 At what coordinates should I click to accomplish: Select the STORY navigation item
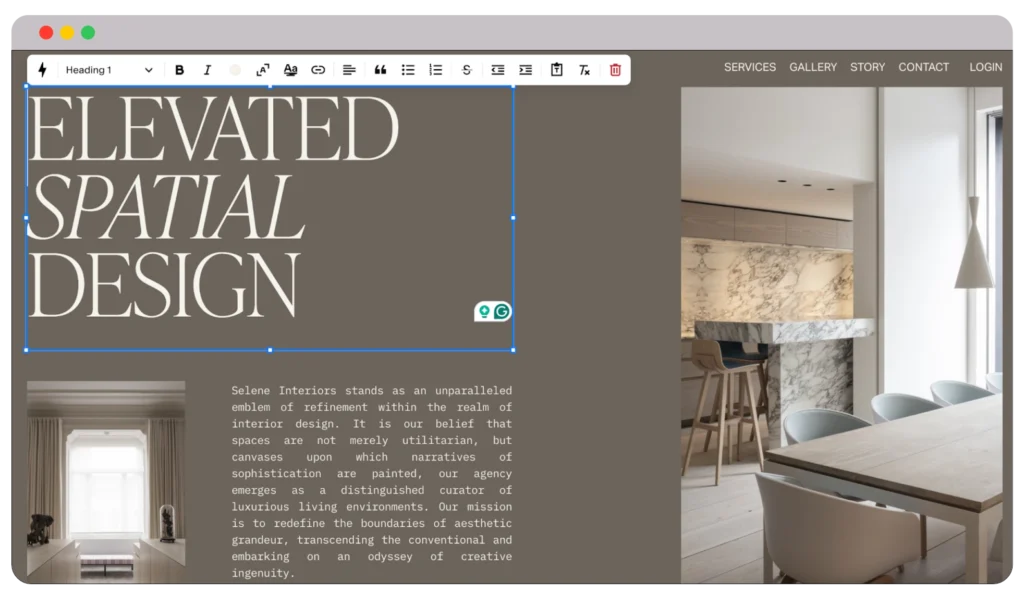coord(867,67)
